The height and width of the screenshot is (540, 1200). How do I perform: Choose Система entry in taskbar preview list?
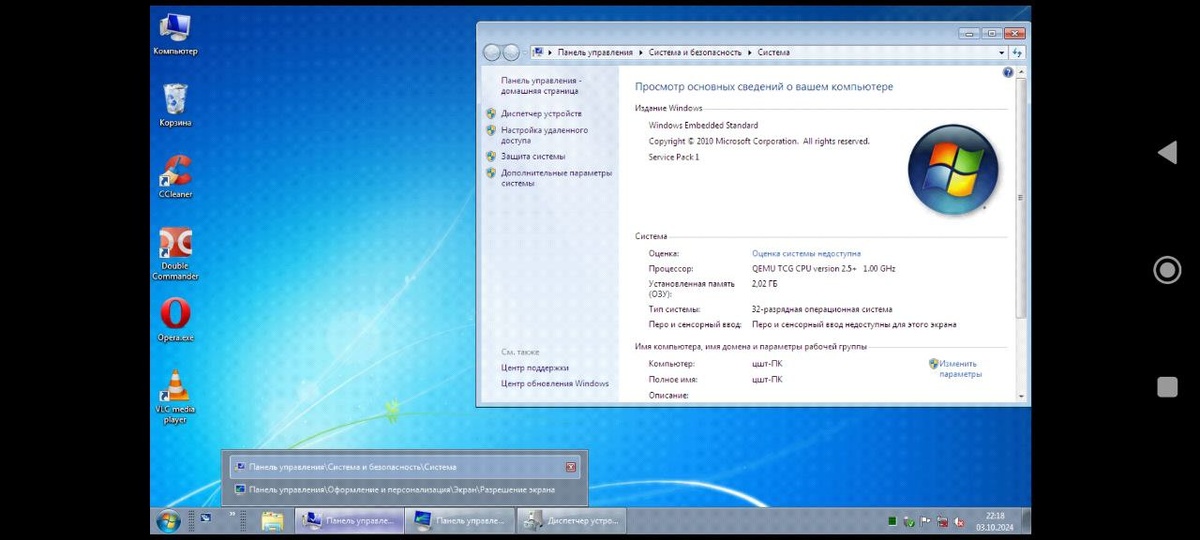click(x=404, y=467)
